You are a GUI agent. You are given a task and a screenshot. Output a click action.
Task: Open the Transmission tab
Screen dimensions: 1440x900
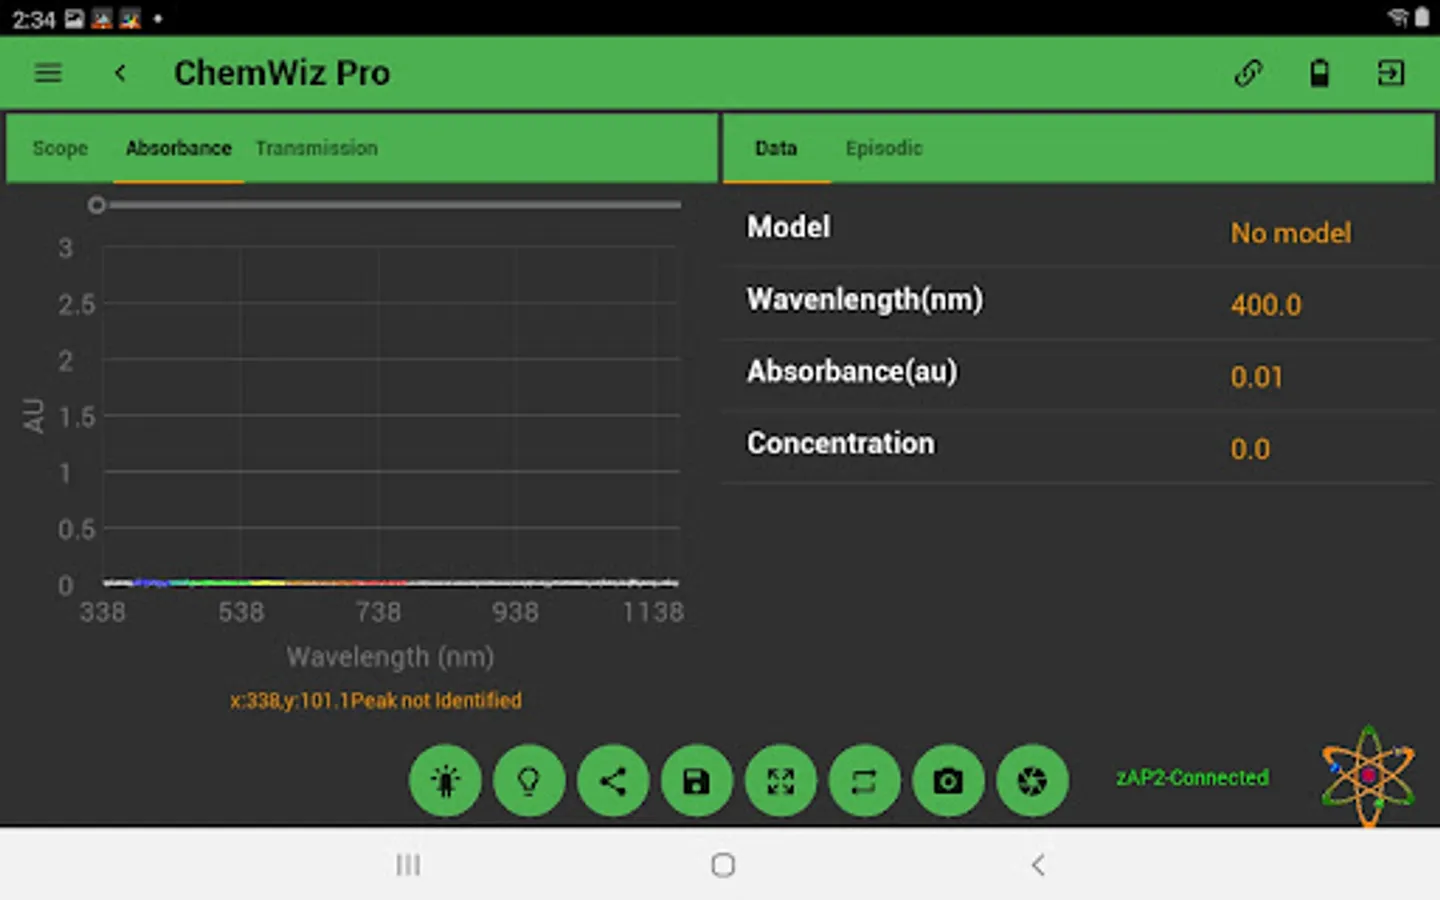316,148
